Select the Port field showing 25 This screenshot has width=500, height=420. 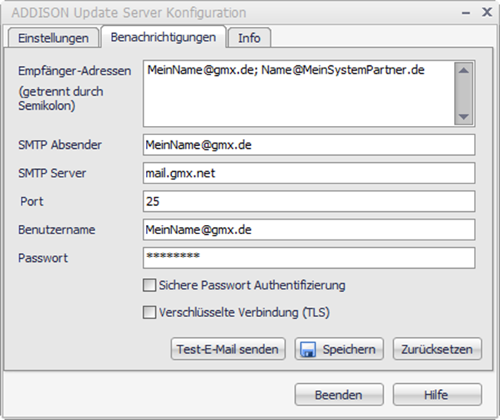click(x=309, y=201)
